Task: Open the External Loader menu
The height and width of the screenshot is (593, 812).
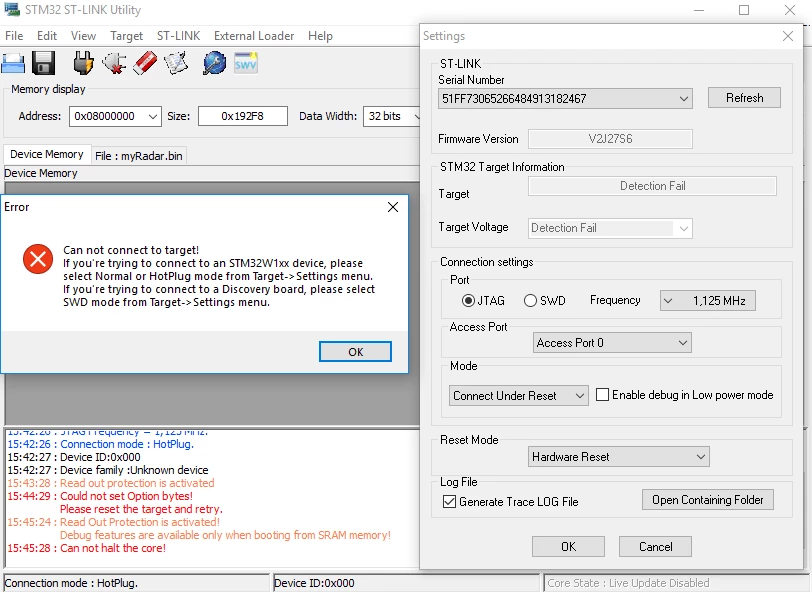Action: [x=254, y=36]
